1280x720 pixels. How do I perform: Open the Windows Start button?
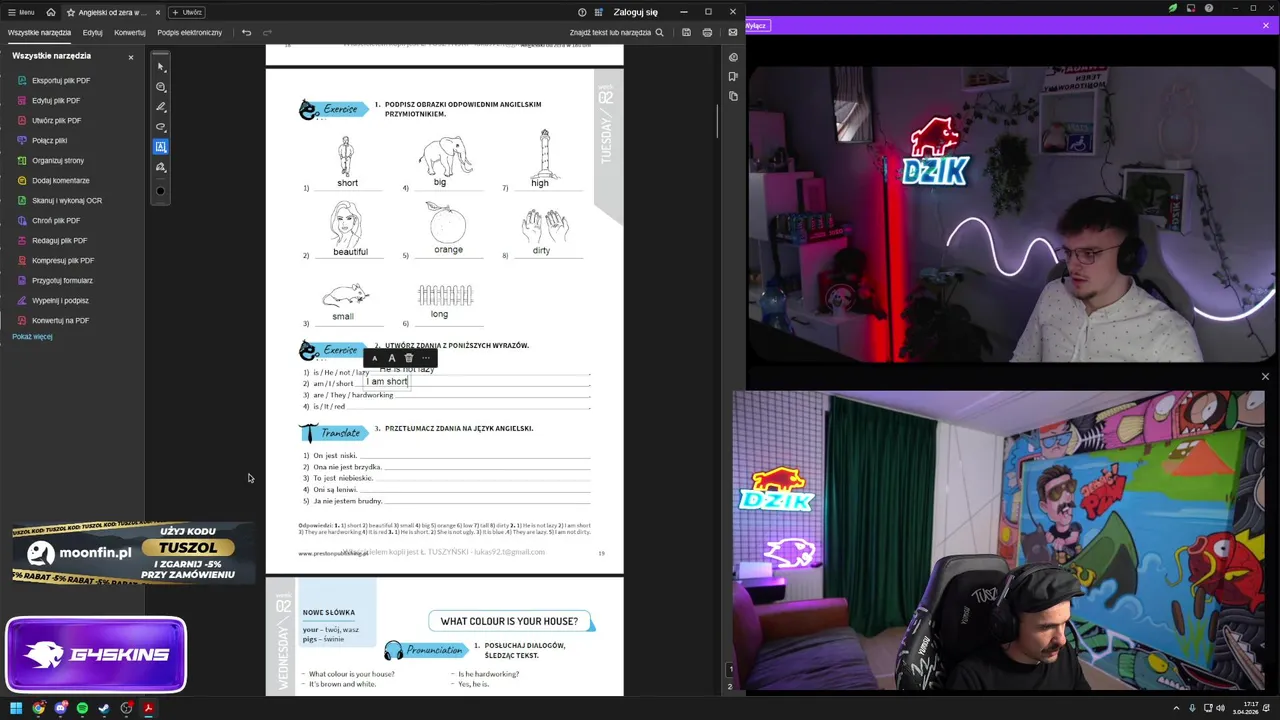[x=16, y=708]
